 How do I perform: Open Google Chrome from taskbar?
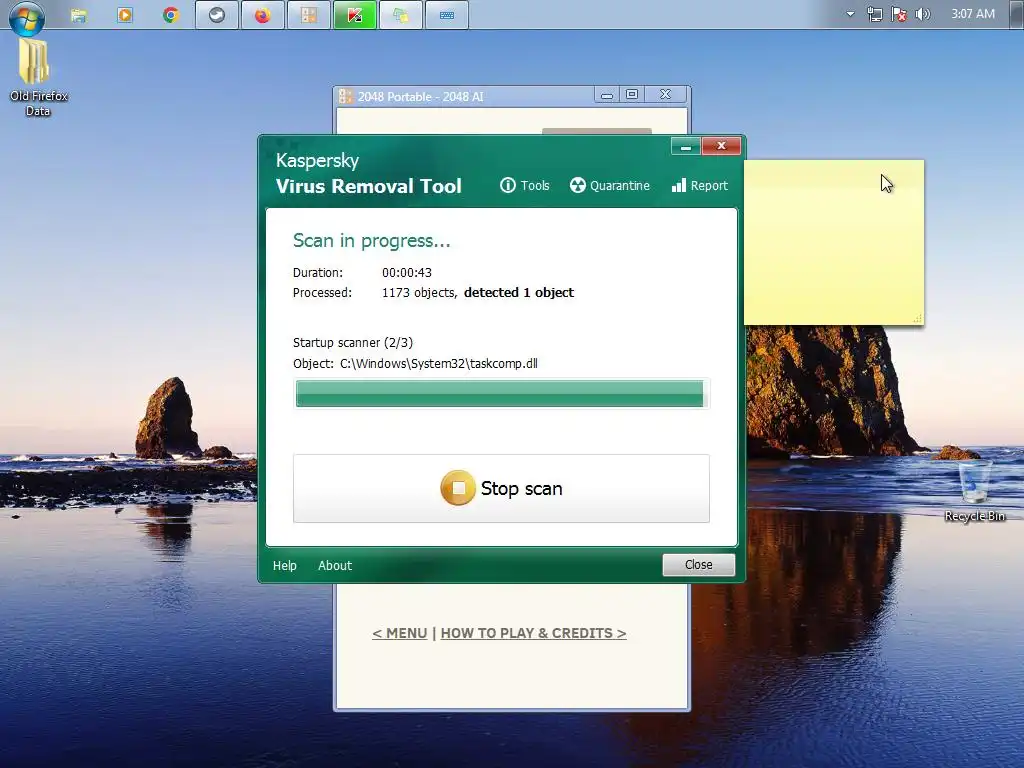[x=171, y=15]
